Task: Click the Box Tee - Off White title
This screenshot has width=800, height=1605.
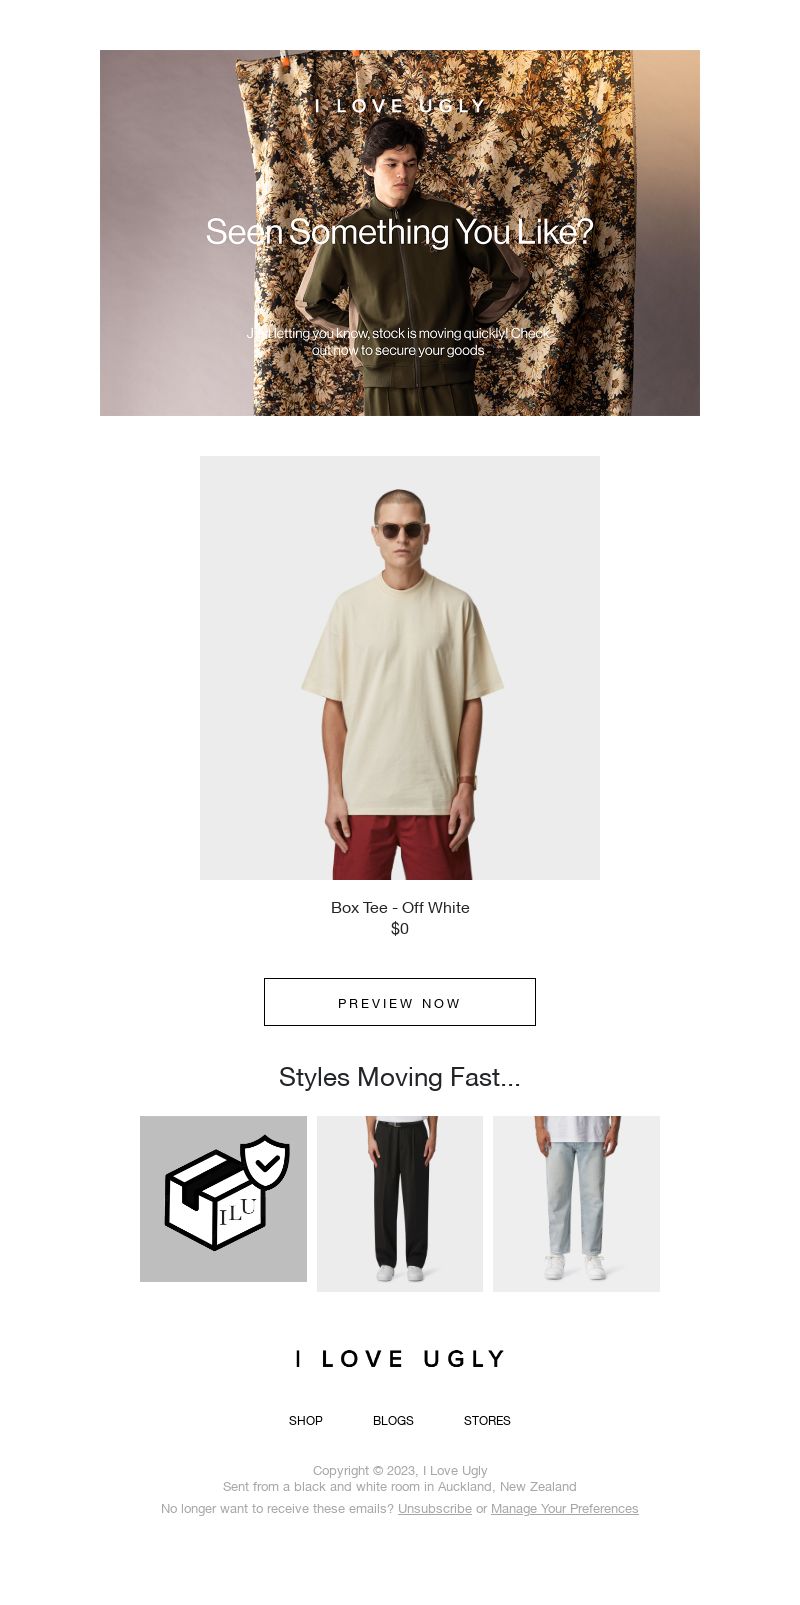Action: [400, 908]
